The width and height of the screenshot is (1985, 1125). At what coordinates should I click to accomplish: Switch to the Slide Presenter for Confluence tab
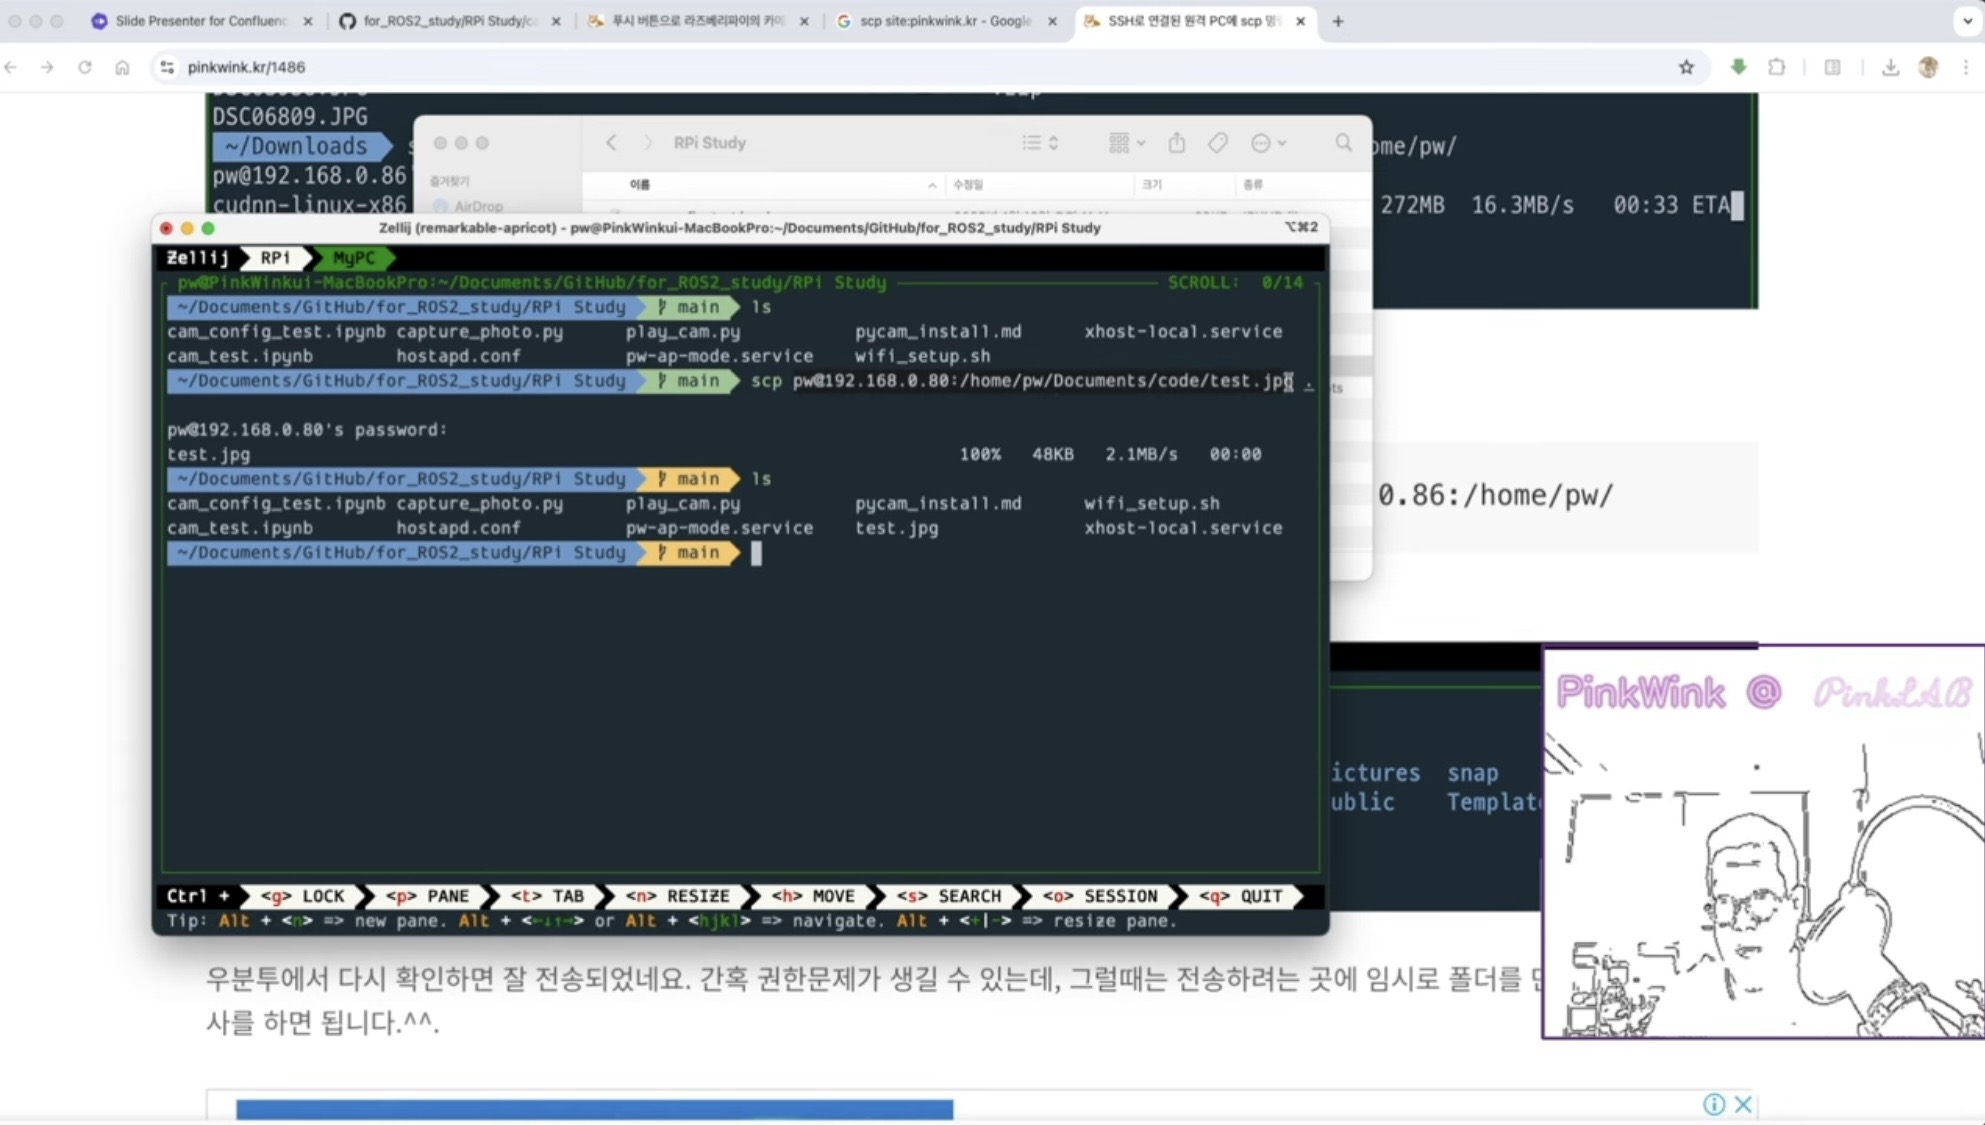pos(200,21)
